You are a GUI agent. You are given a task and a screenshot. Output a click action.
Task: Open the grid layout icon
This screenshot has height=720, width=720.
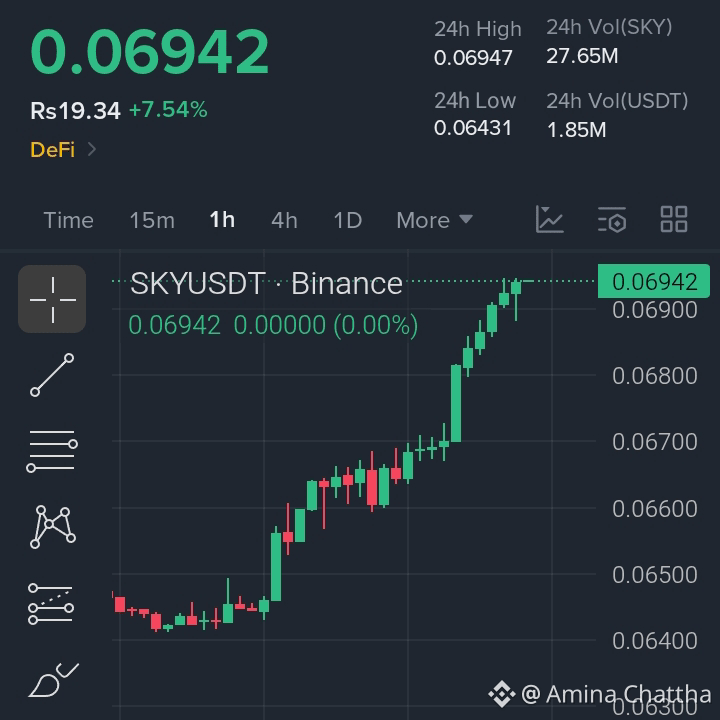(674, 219)
